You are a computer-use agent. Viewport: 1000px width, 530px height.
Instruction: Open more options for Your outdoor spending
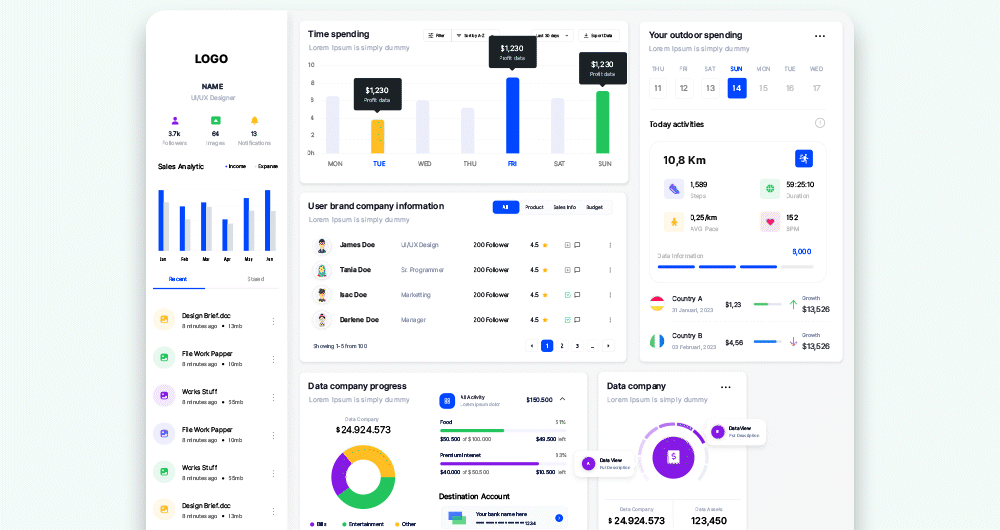point(820,36)
